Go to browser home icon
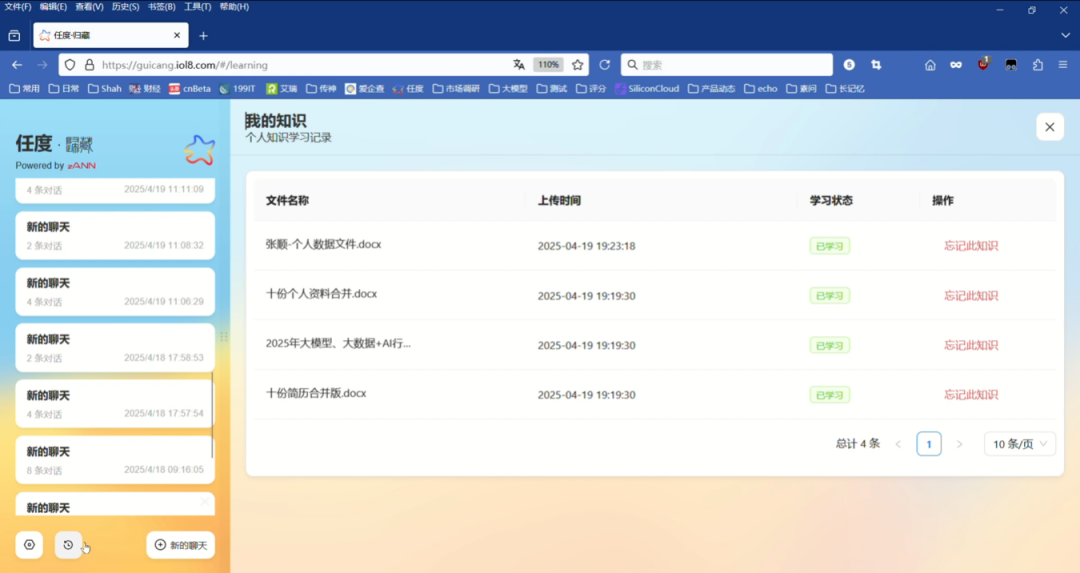The height and width of the screenshot is (573, 1080). [930, 65]
